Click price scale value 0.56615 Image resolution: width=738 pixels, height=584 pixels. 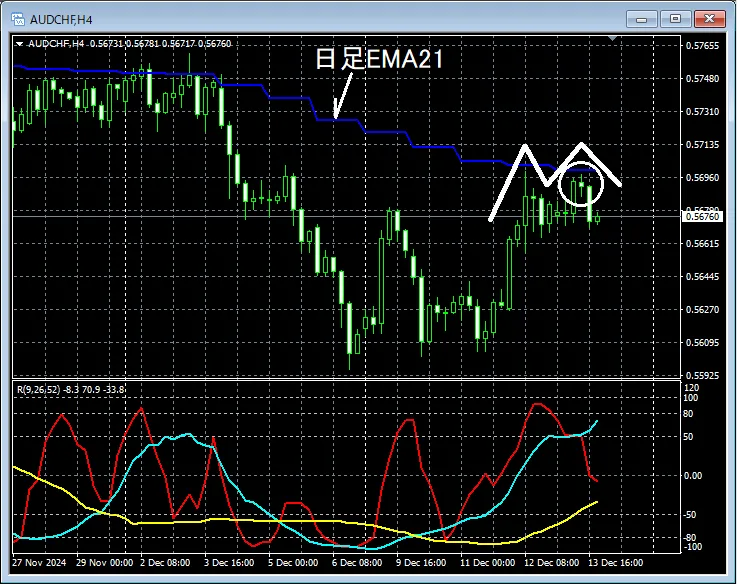[x=702, y=243]
